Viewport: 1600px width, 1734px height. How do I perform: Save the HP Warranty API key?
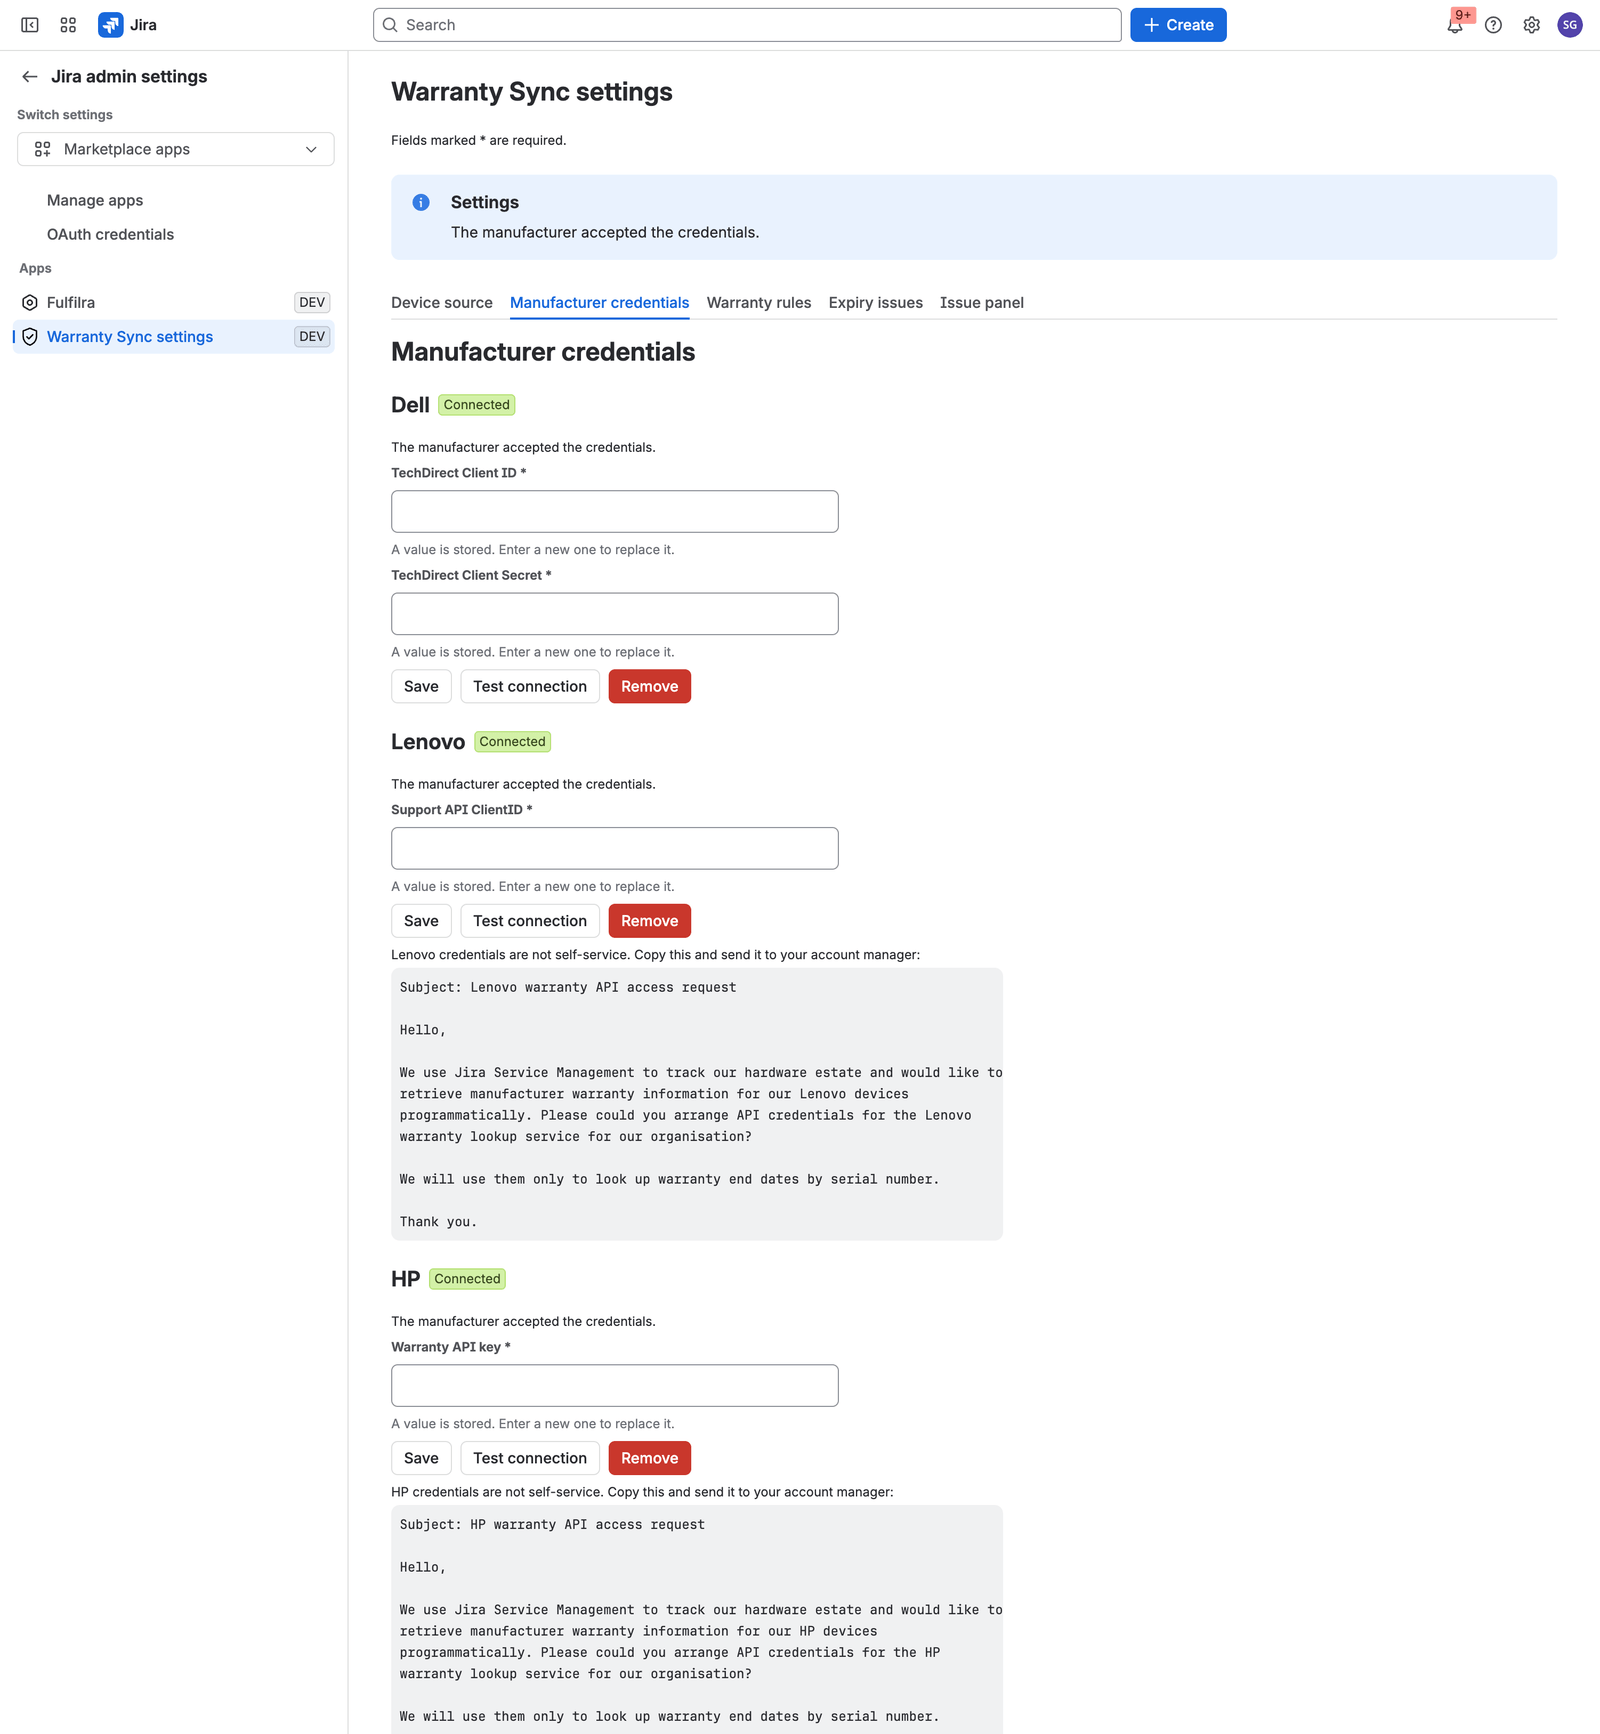421,1458
